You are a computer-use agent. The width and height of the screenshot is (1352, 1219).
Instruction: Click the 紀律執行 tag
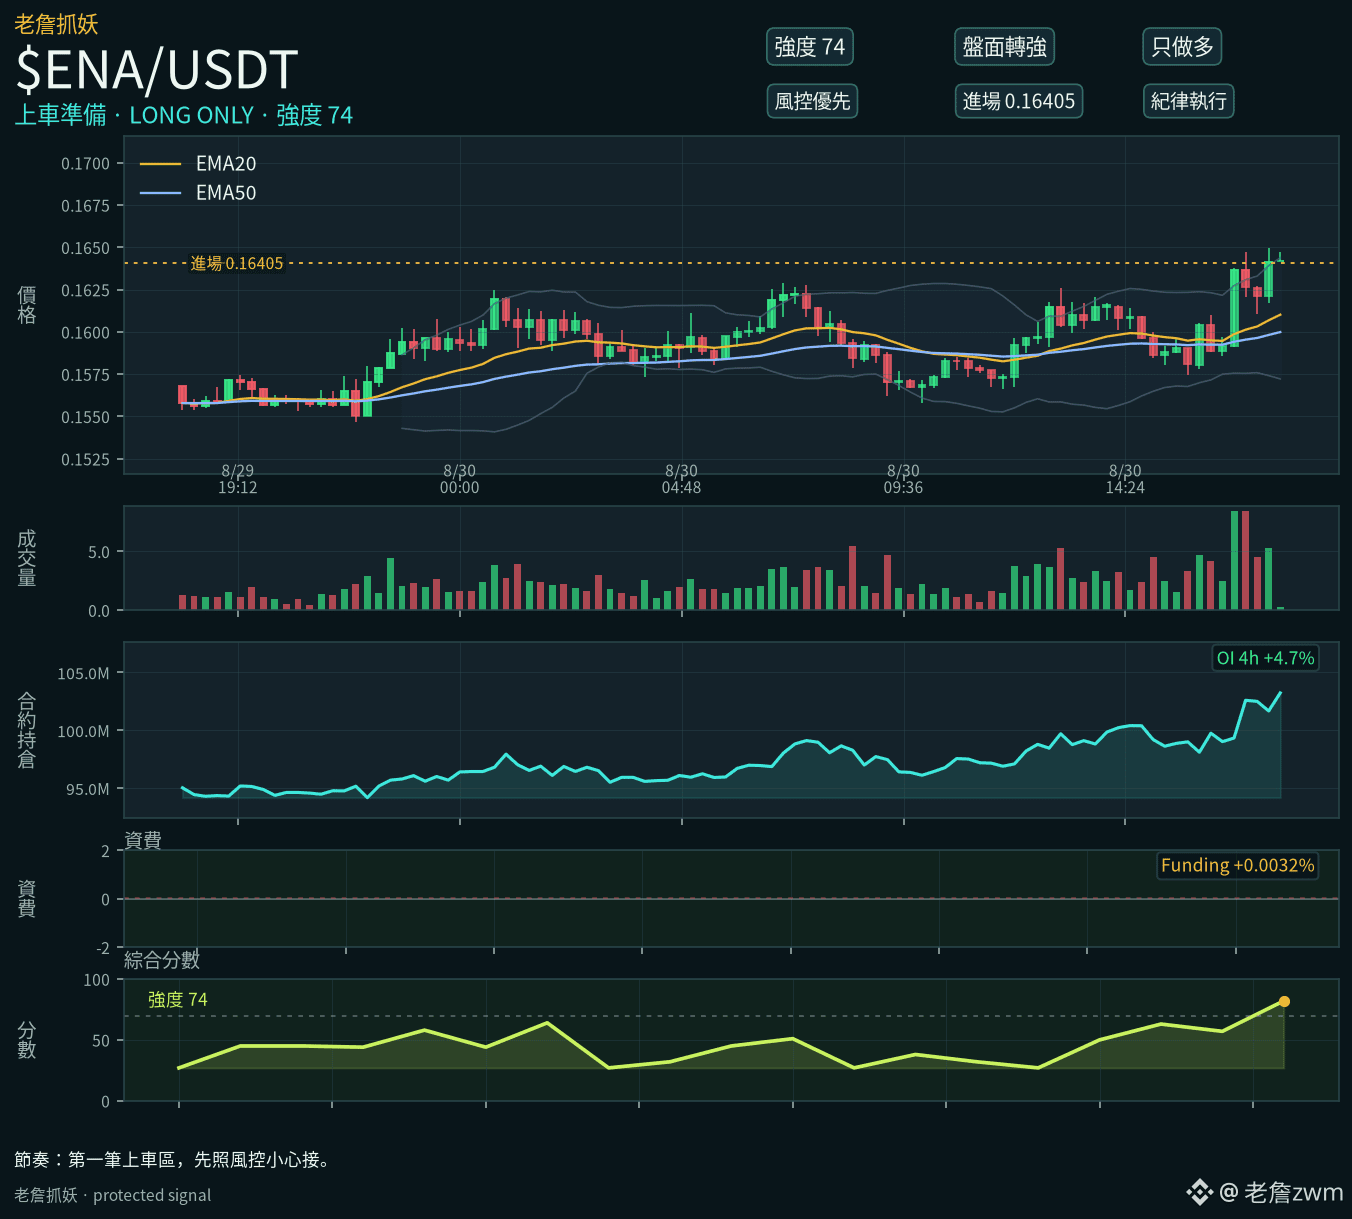(x=1188, y=101)
